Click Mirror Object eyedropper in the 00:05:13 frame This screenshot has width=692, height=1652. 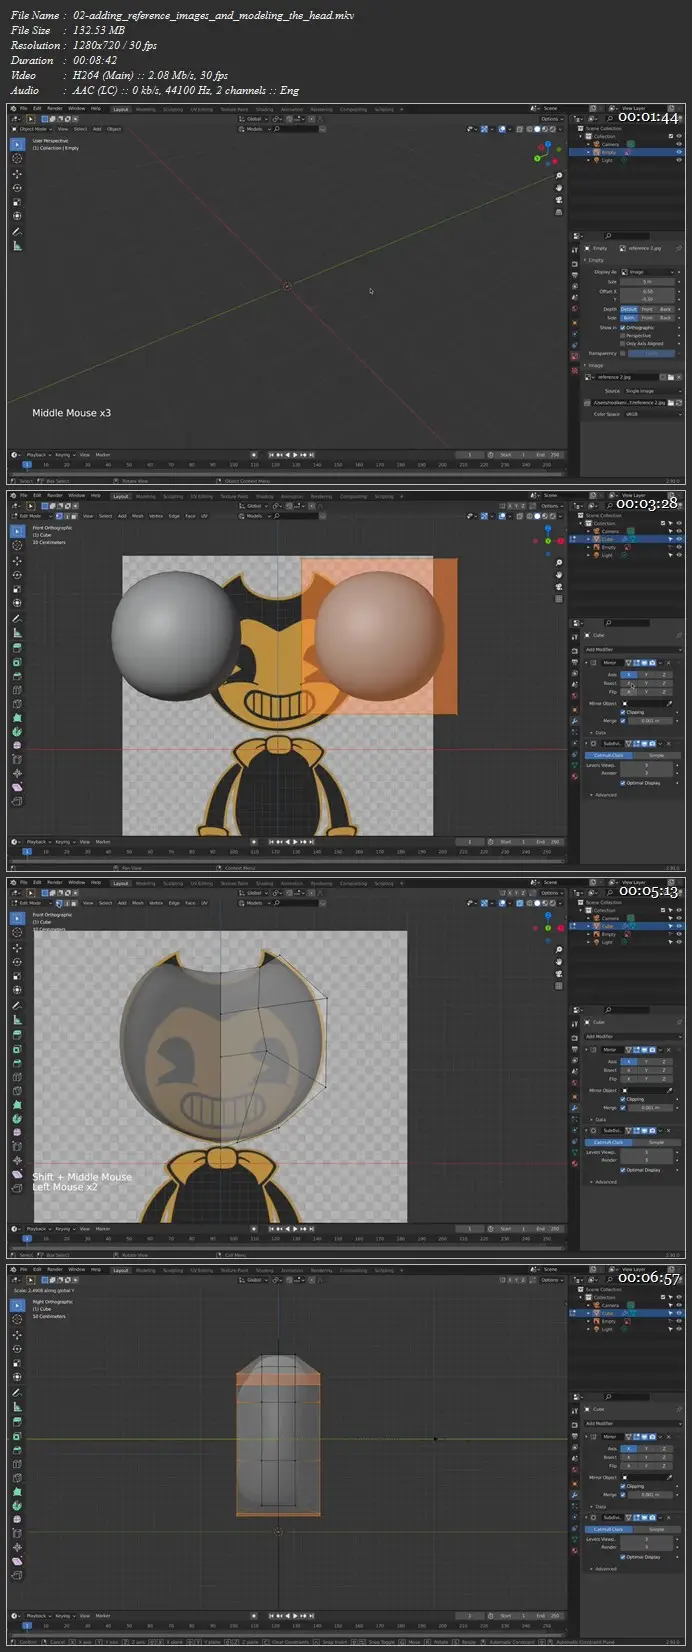click(669, 1091)
